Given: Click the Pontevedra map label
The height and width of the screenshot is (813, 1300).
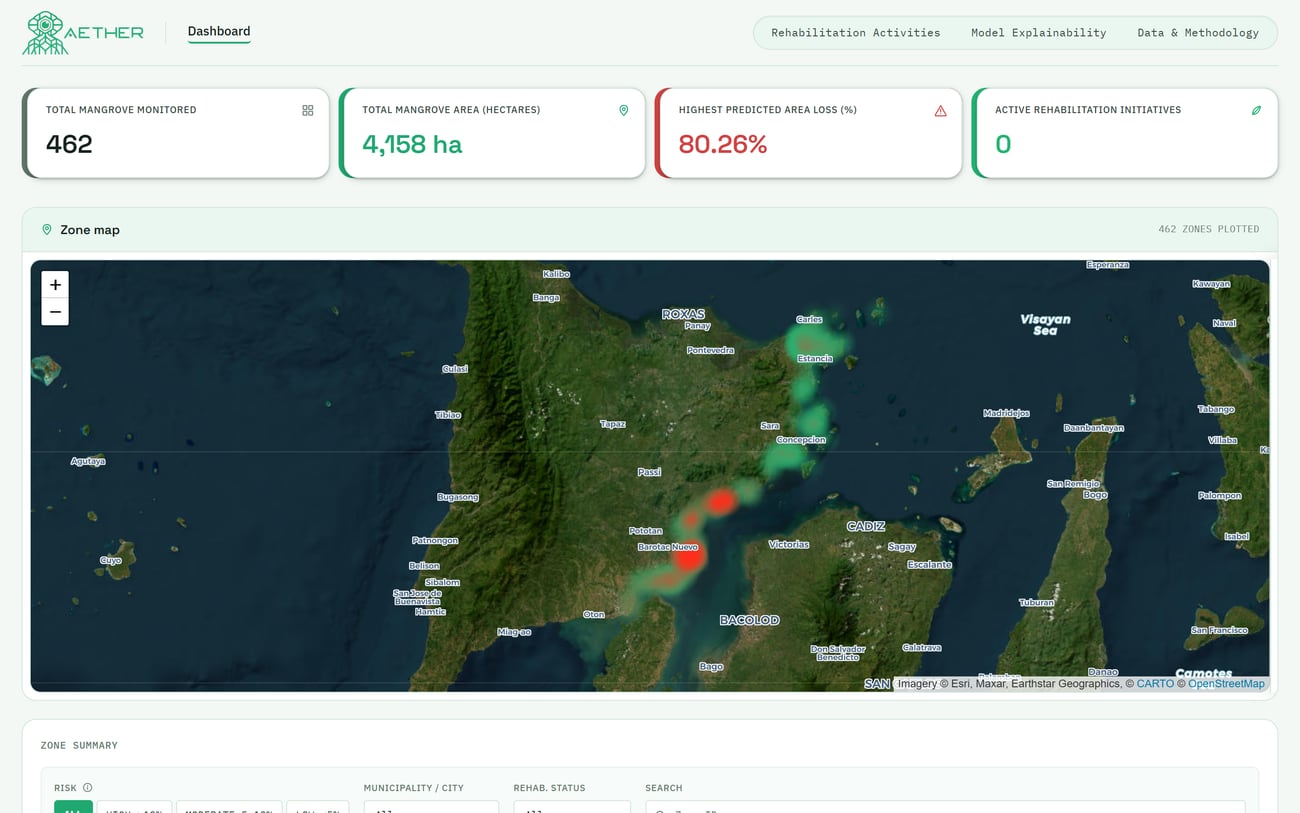Looking at the screenshot, I should coord(711,350).
